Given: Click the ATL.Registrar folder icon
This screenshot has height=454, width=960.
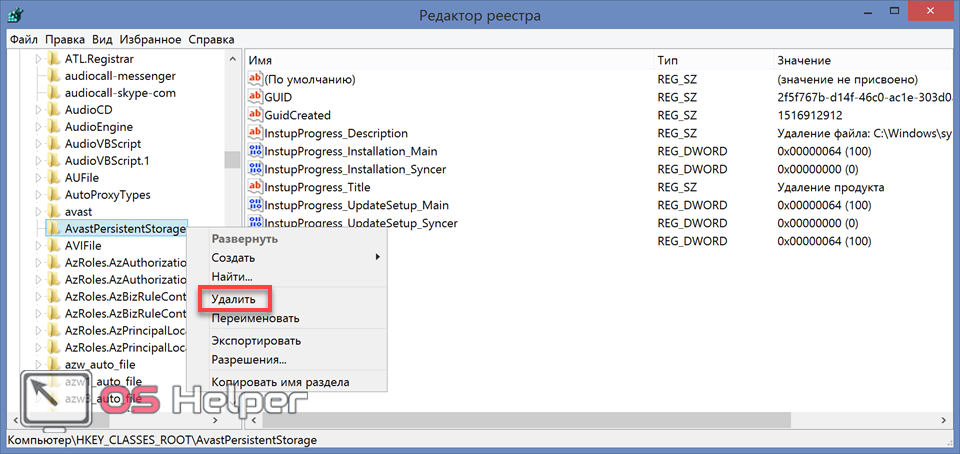Looking at the screenshot, I should [54, 59].
